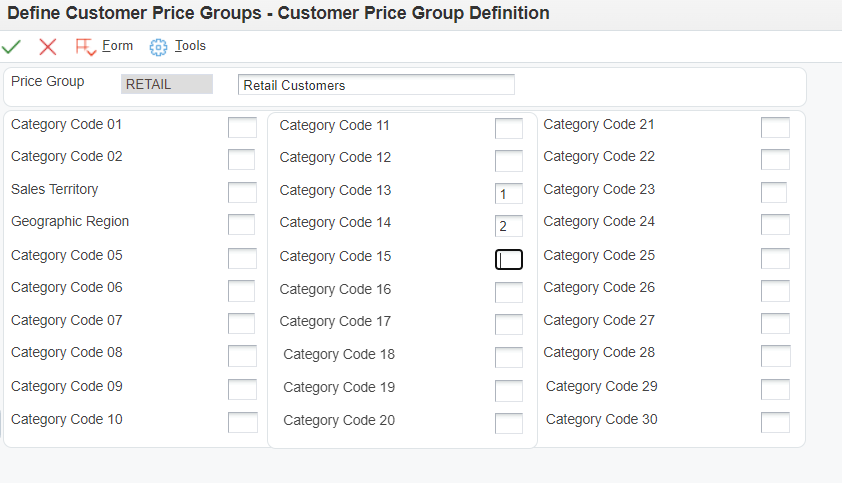Image resolution: width=842 pixels, height=483 pixels.
Task: Select the Category Code 10 input box
Action: [x=242, y=422]
